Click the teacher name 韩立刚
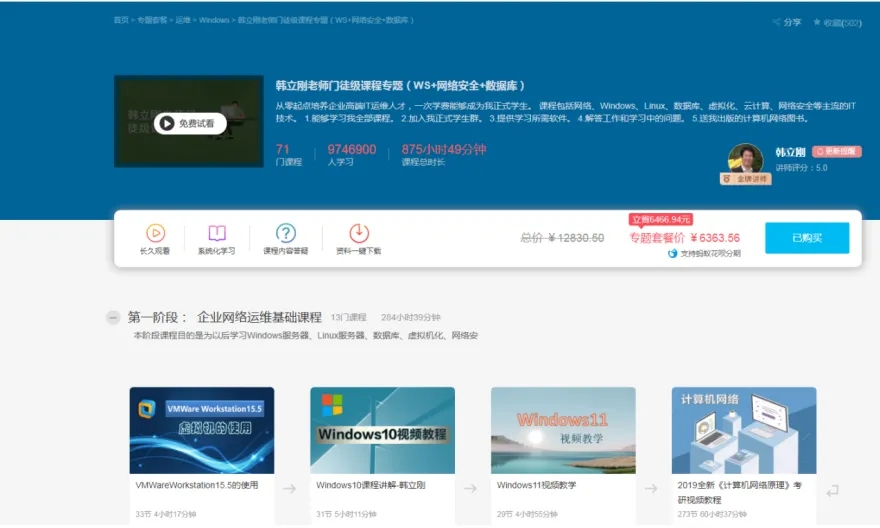The width and height of the screenshot is (880, 528). pos(790,152)
